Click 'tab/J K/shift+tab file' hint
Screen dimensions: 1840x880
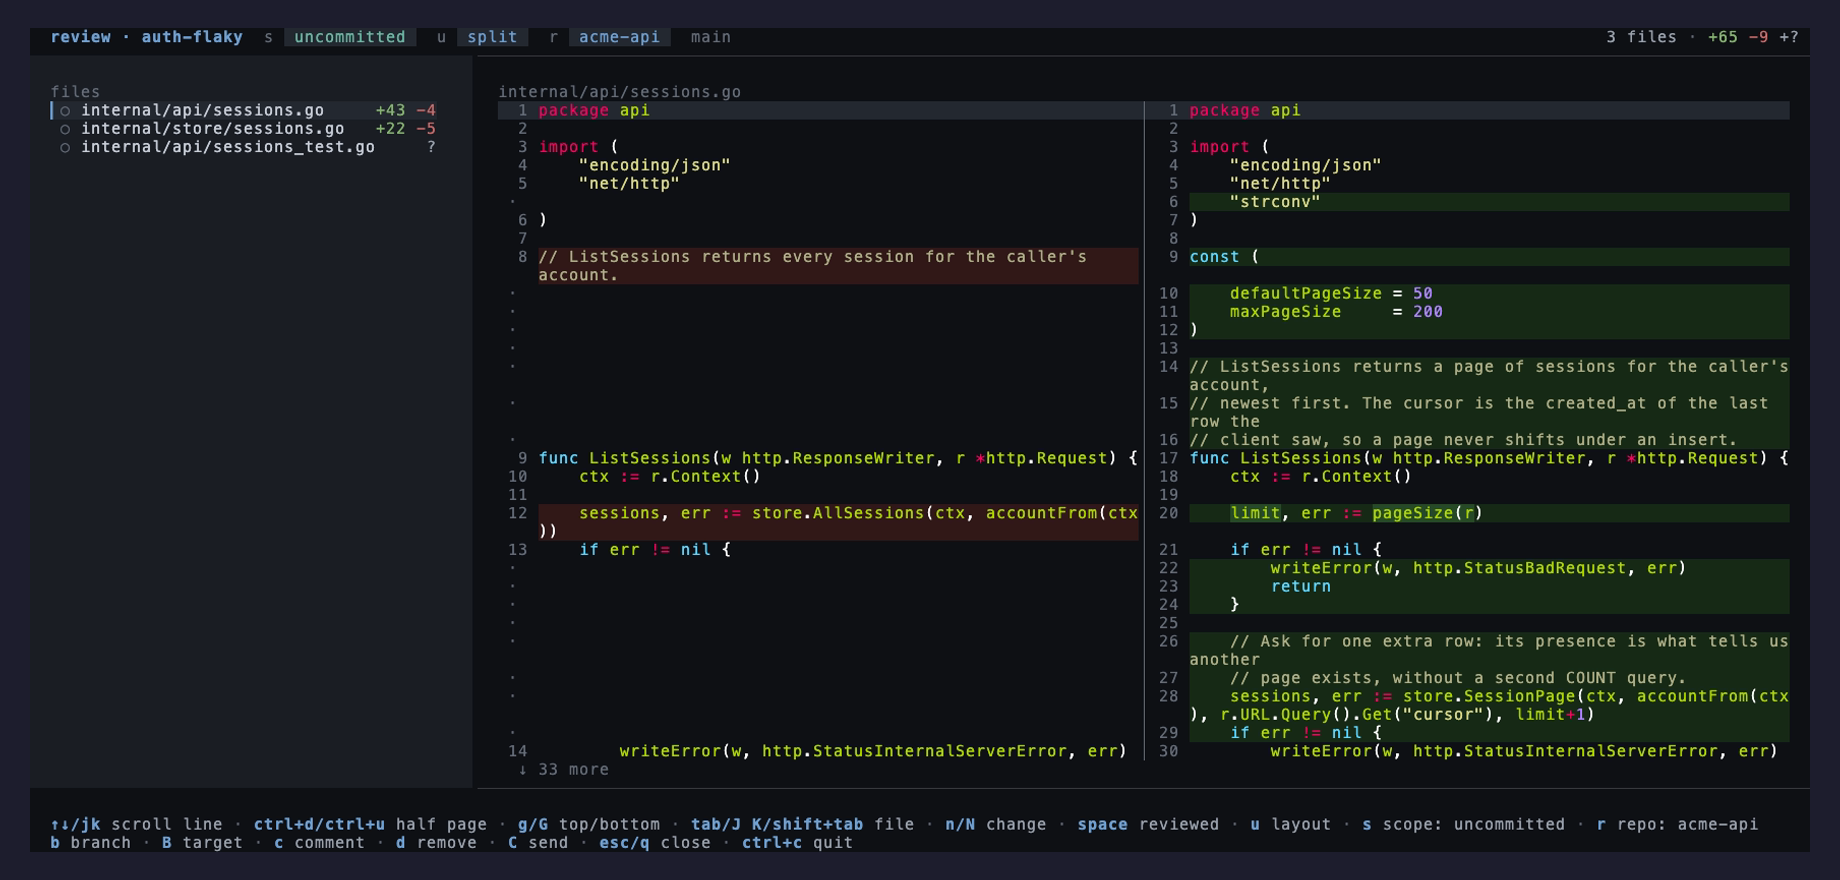click(802, 825)
